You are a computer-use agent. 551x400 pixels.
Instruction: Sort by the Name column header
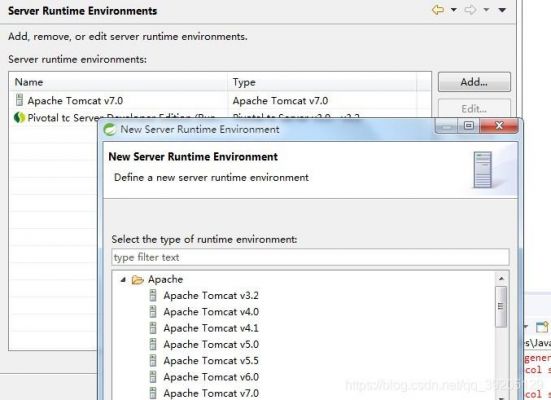(x=118, y=82)
